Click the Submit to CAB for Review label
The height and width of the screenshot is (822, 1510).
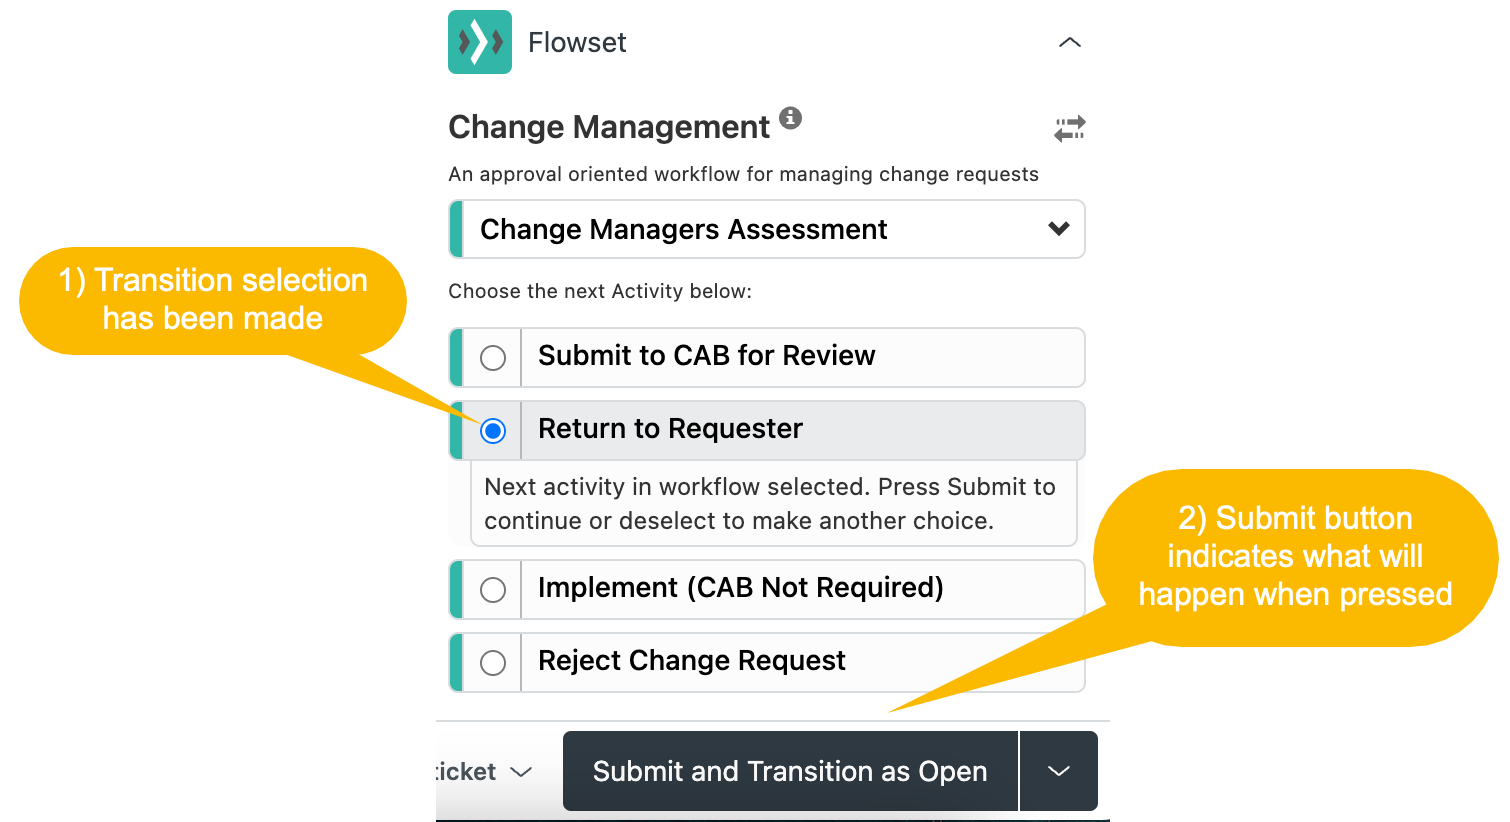pos(706,356)
